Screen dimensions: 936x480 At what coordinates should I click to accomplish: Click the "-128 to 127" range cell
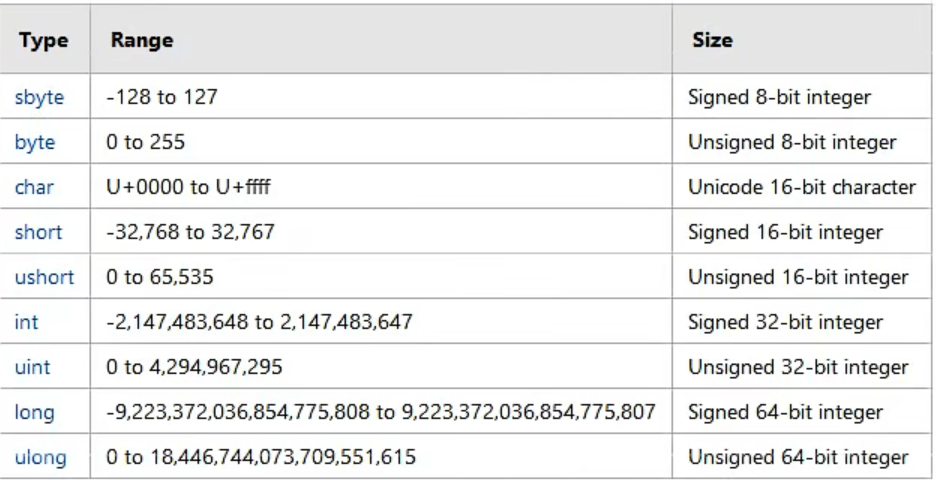(161, 98)
